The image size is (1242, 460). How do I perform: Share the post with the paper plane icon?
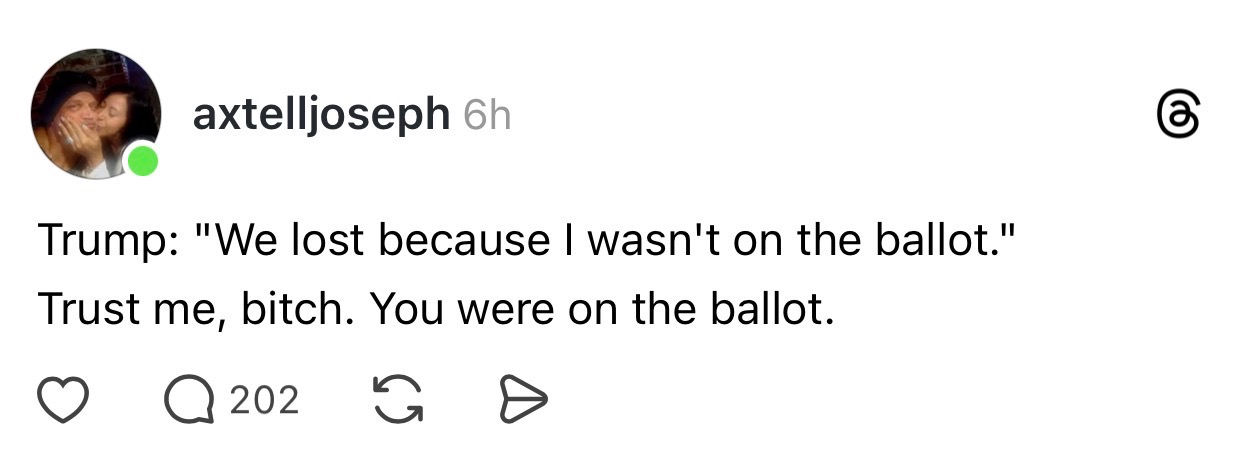point(520,399)
